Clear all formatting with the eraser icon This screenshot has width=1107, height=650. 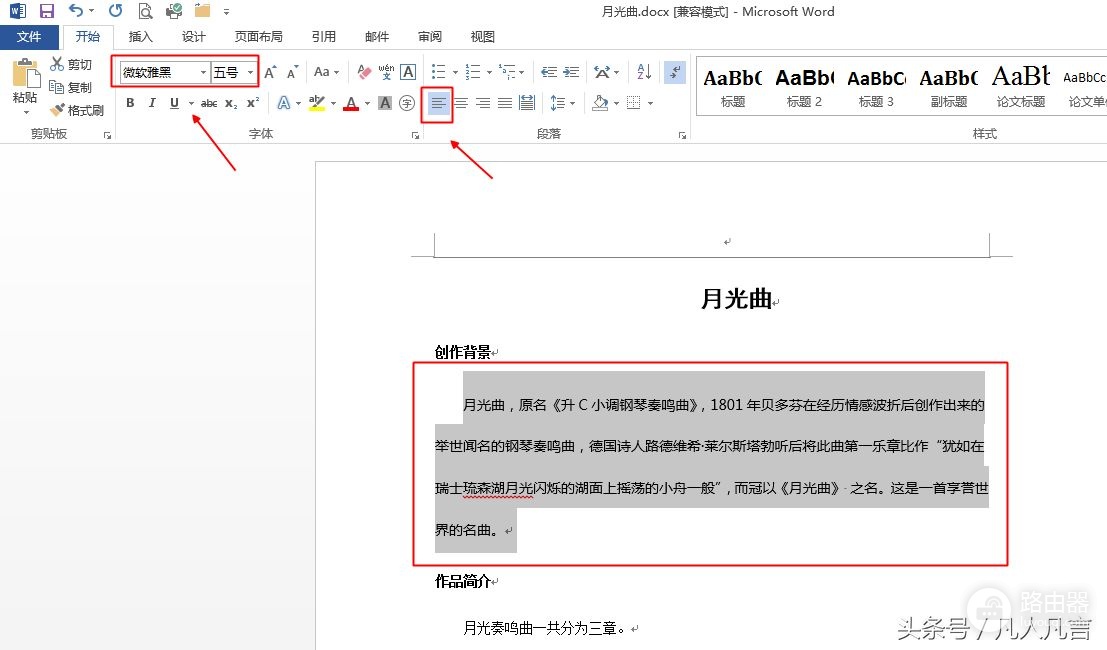[364, 72]
